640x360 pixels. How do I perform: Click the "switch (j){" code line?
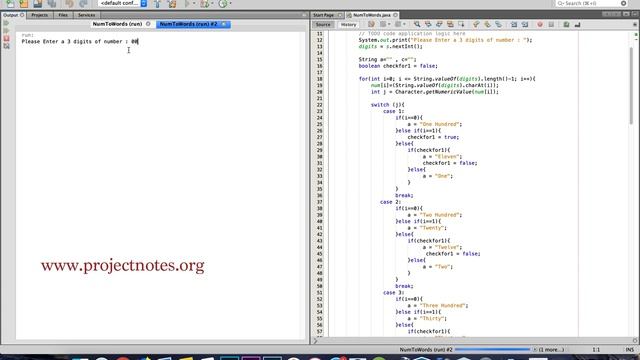pyautogui.click(x=387, y=105)
